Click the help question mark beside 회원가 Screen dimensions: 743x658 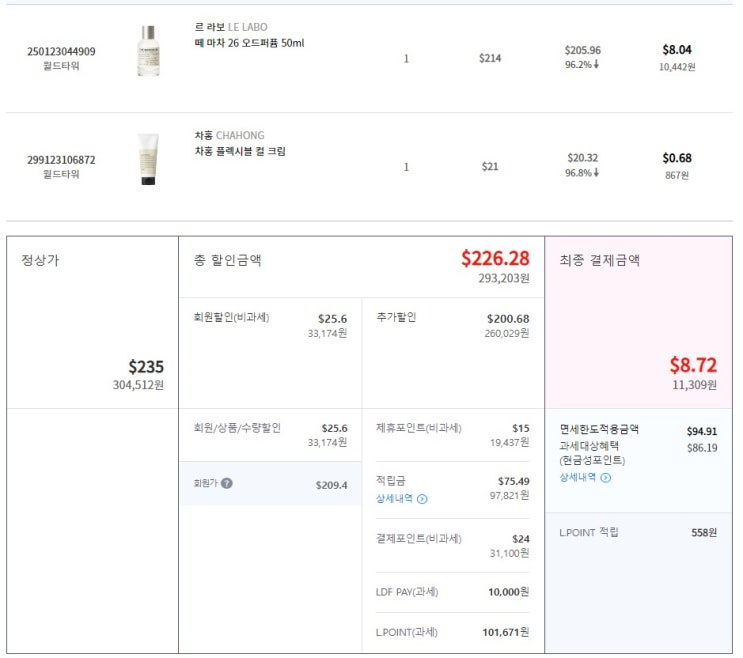point(227,484)
